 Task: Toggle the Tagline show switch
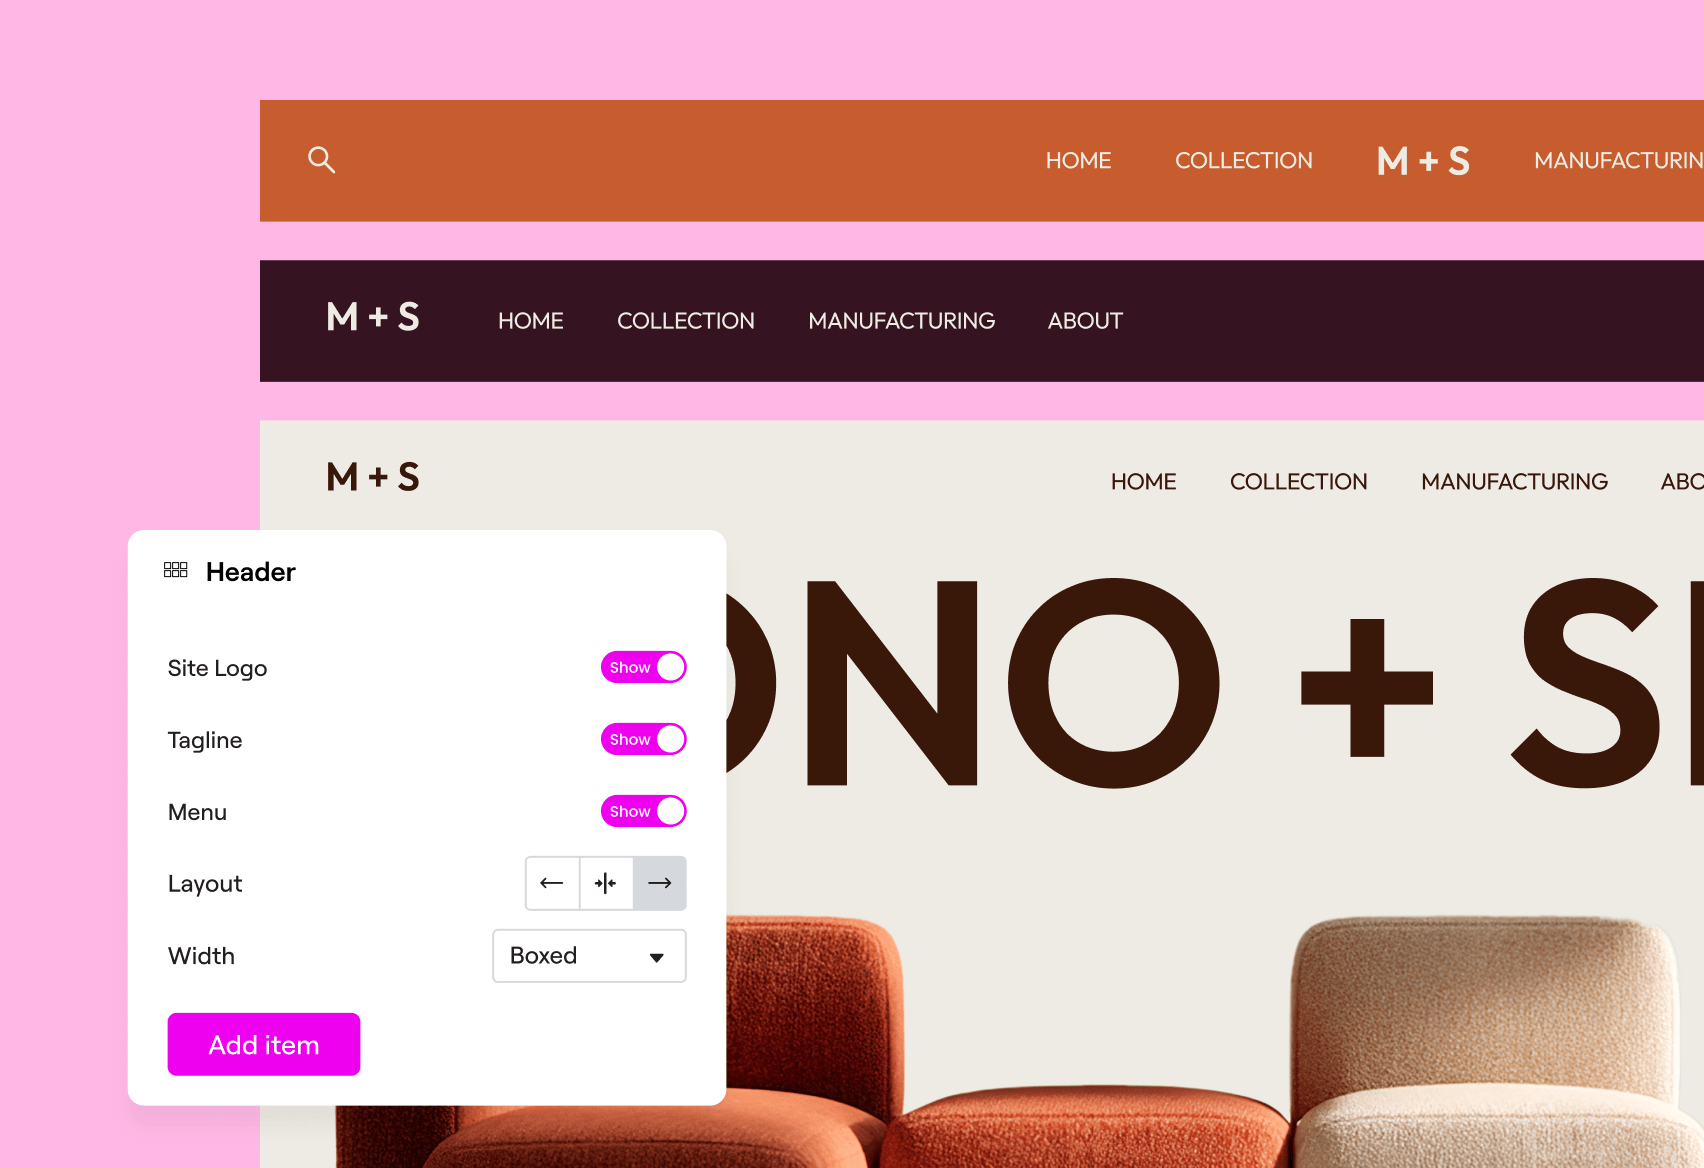(x=644, y=739)
